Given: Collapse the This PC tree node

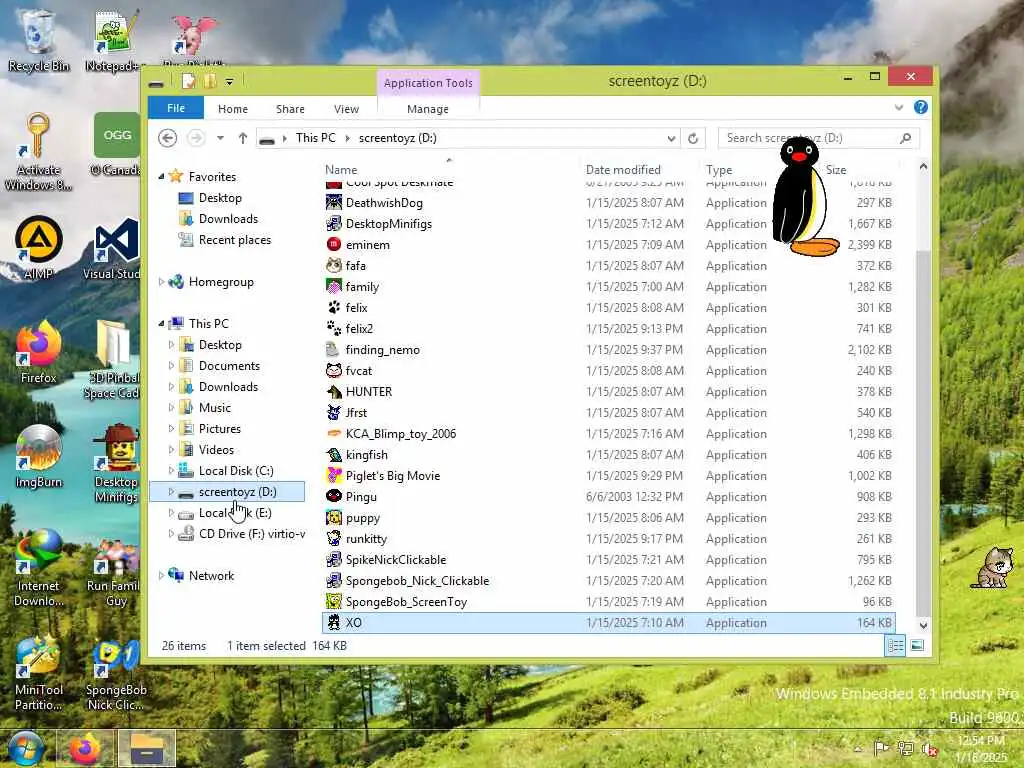Looking at the screenshot, I should pos(161,323).
